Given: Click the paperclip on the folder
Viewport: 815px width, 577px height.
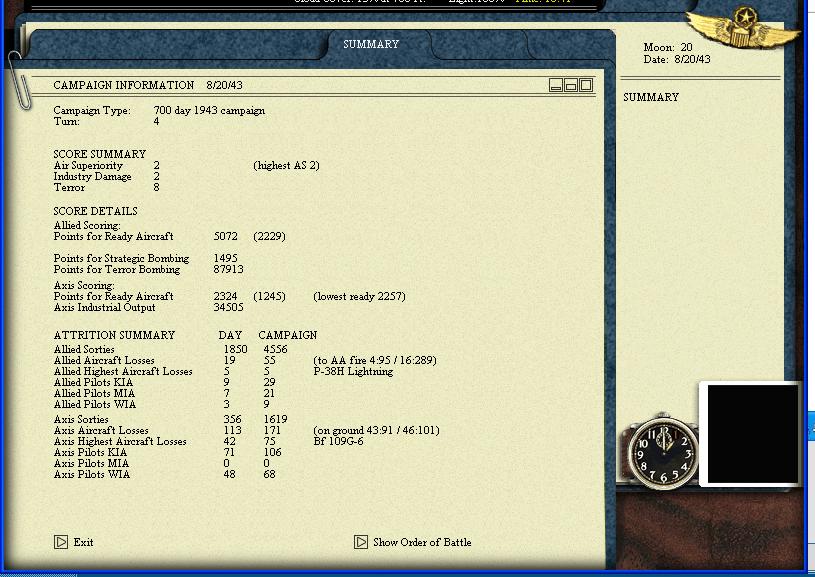Looking at the screenshot, I should [19, 81].
